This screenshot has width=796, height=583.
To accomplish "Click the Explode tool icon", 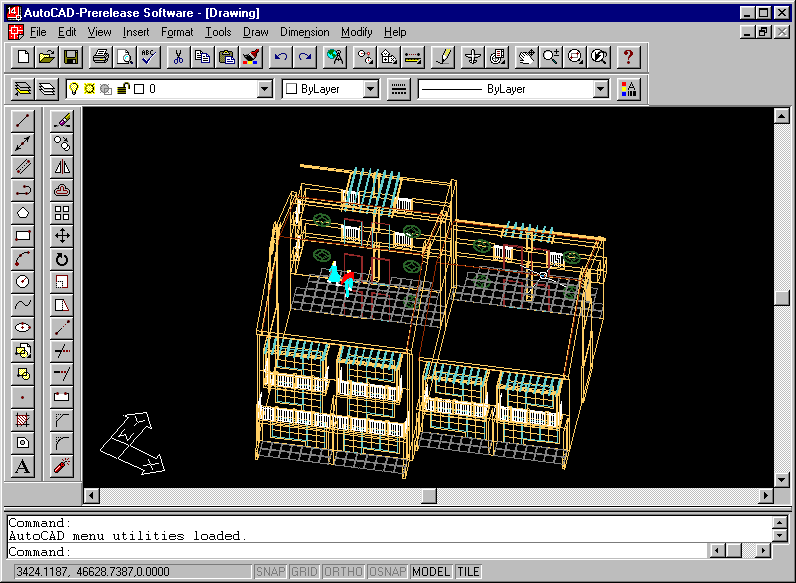I will click(x=62, y=466).
